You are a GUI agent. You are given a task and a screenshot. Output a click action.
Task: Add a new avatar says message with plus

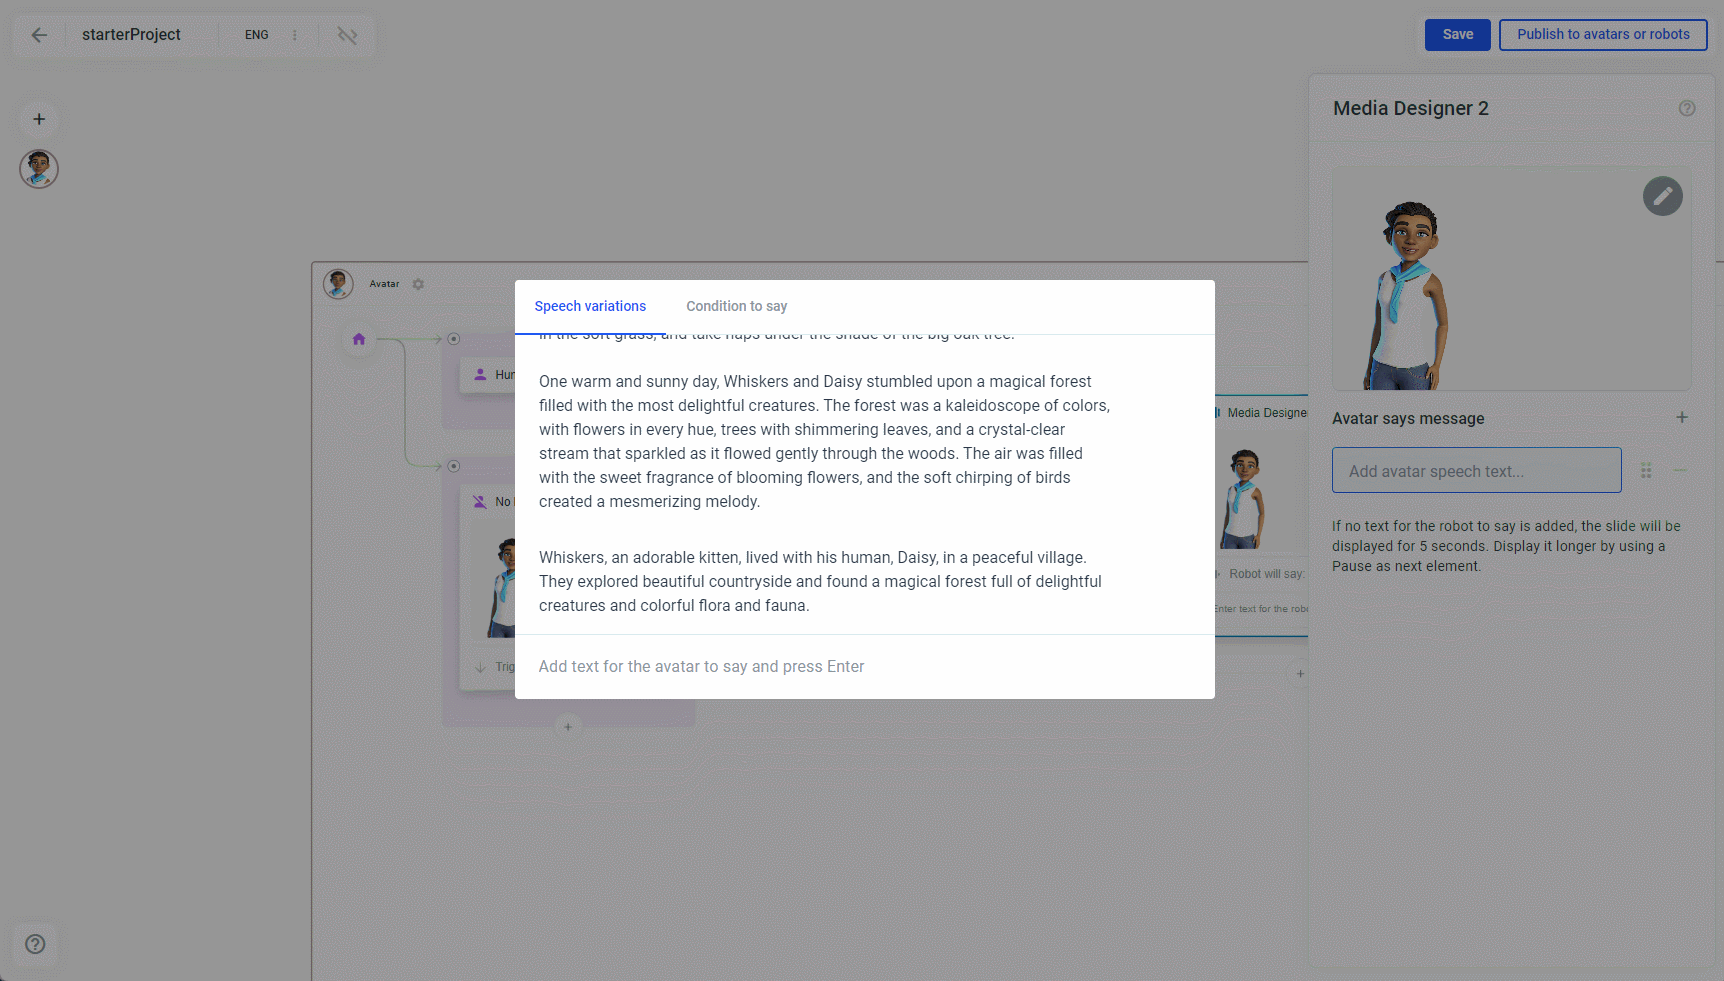(1682, 418)
